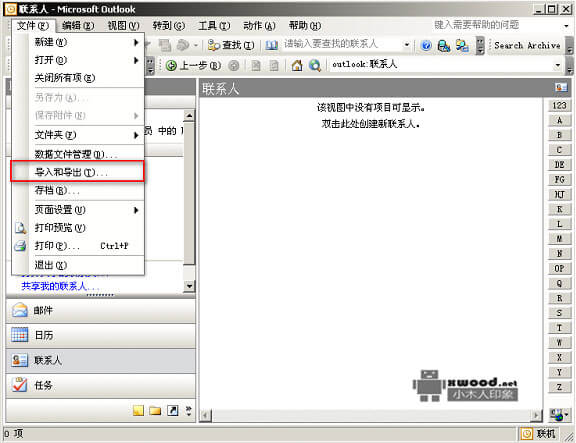Click the computer-with-printer toolbar icon

click(444, 46)
